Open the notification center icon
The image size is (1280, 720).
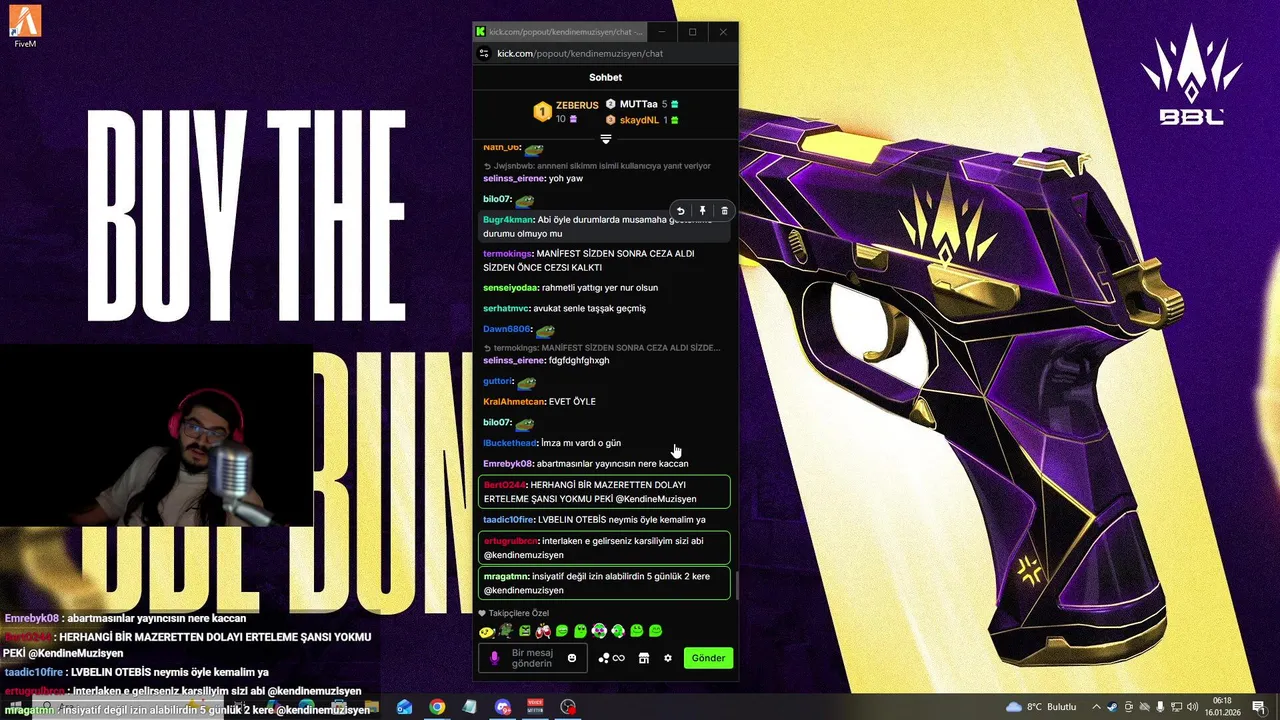pos(1258,707)
